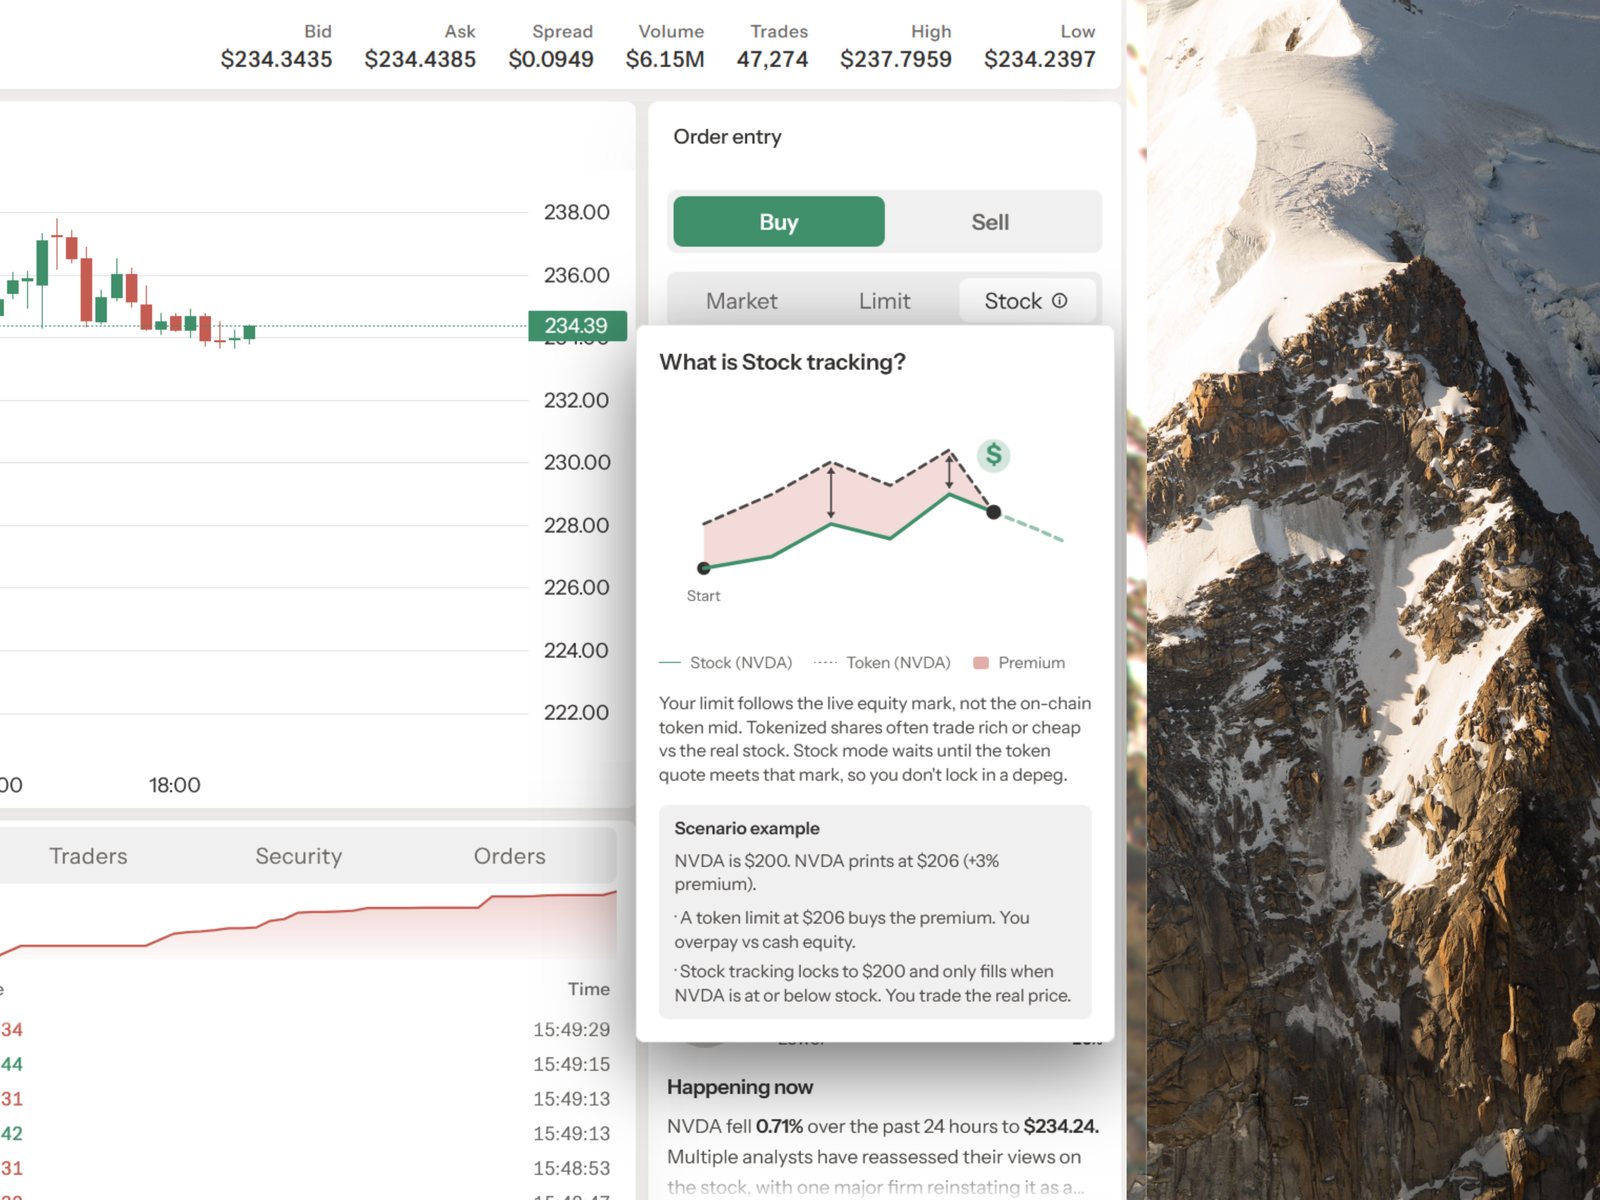Click the 238.00 price axis label
Image resolution: width=1600 pixels, height=1200 pixels.
(576, 212)
